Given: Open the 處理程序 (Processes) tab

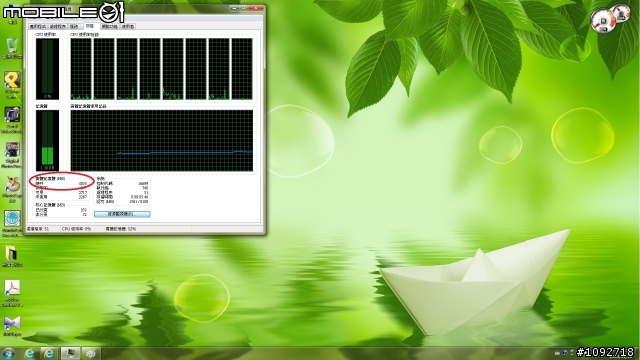Looking at the screenshot, I should point(58,27).
